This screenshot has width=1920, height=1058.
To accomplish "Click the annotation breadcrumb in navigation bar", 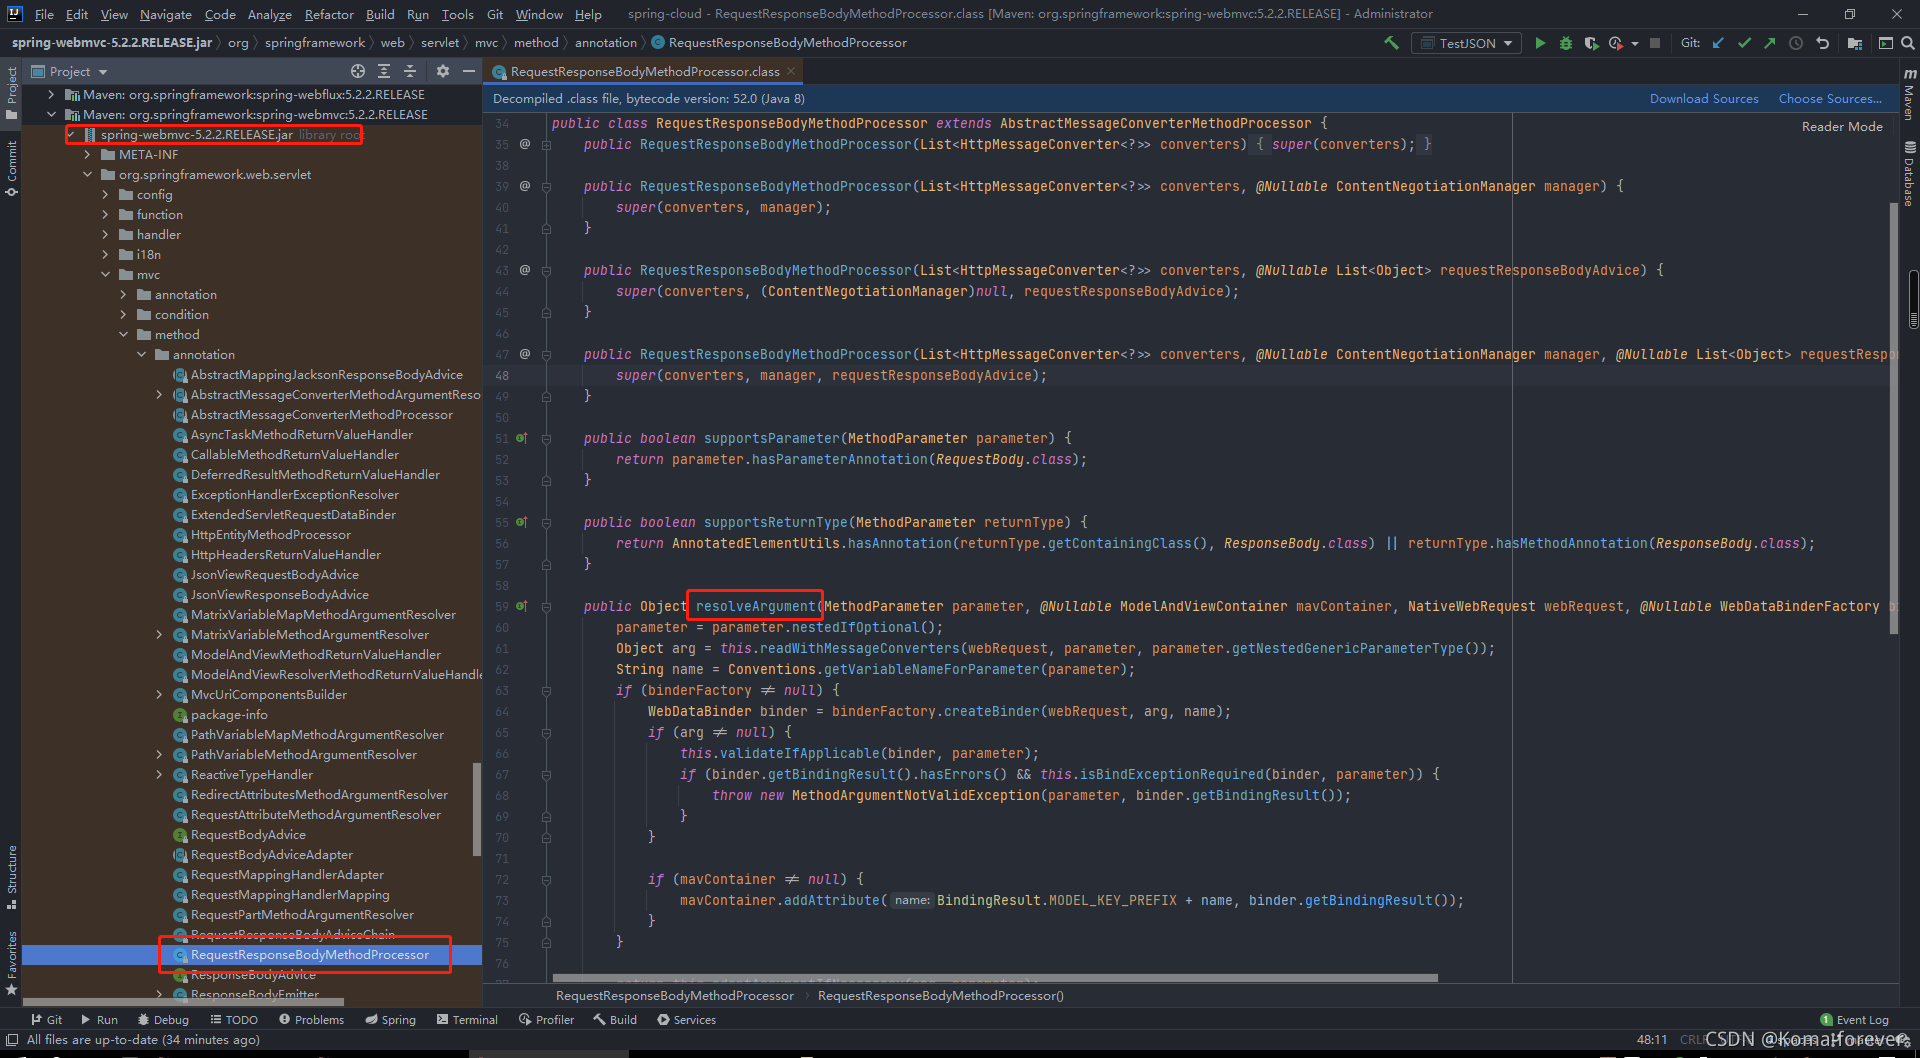I will [605, 43].
